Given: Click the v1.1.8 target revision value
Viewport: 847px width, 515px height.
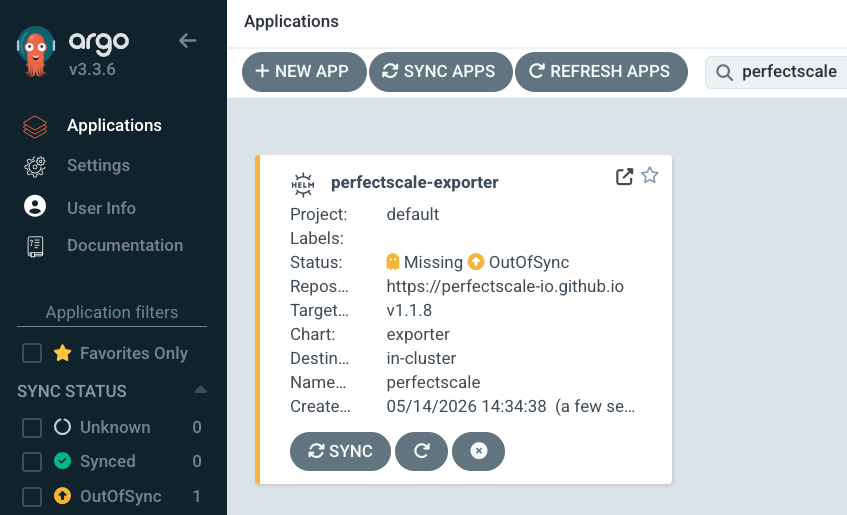Looking at the screenshot, I should 409,310.
